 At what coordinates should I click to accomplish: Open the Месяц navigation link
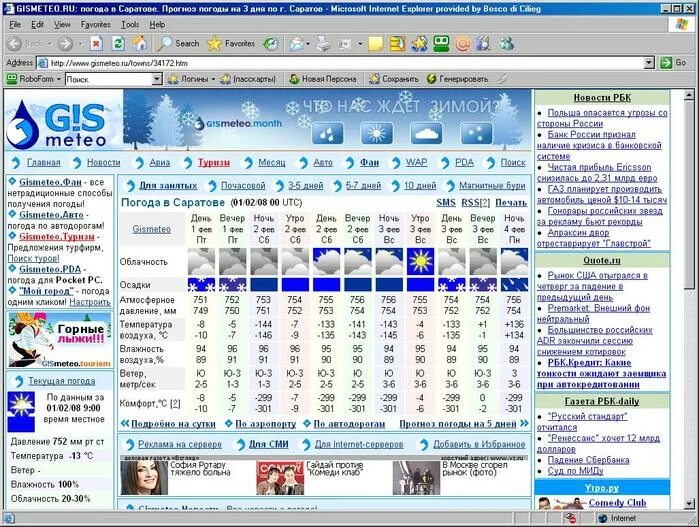pyautogui.click(x=271, y=162)
